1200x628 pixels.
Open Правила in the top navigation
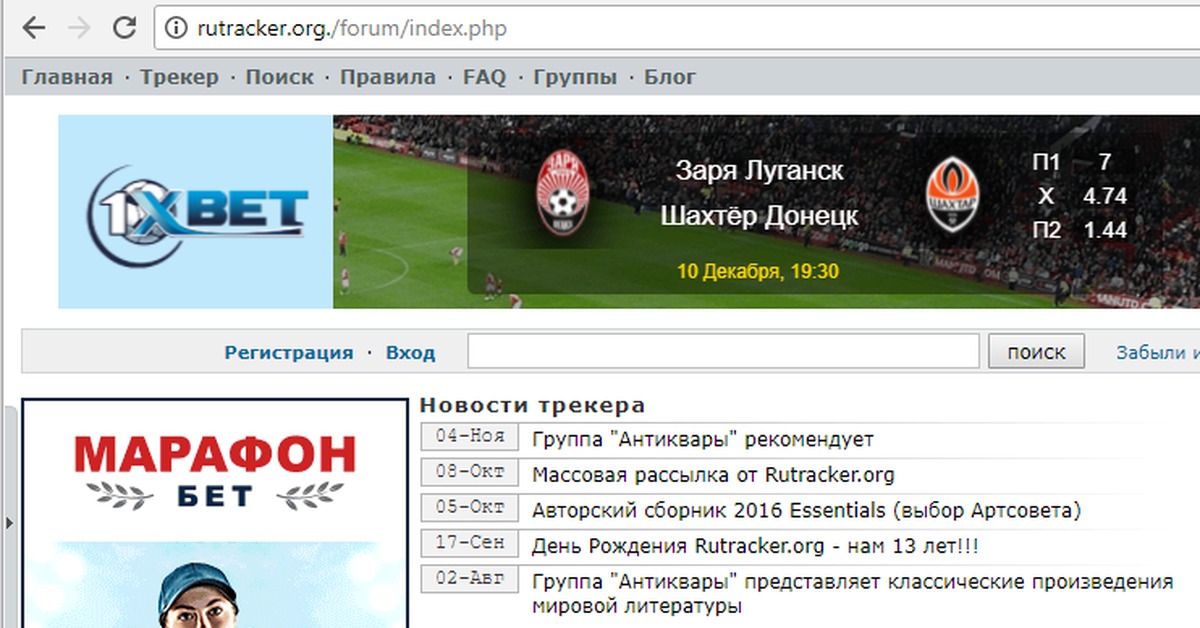point(388,77)
